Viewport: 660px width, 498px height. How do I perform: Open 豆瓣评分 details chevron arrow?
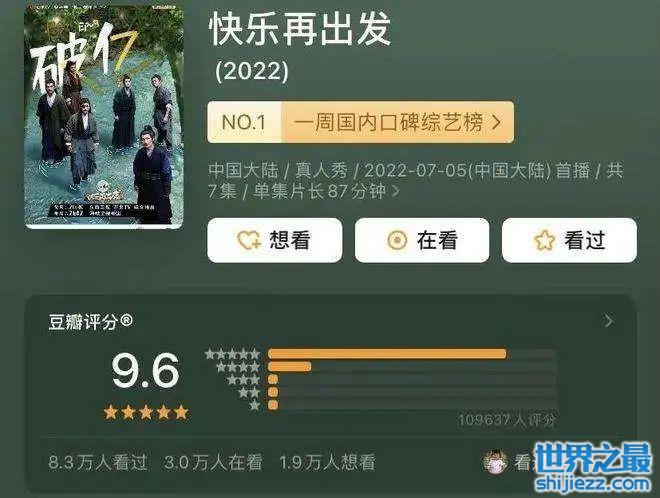[609, 321]
